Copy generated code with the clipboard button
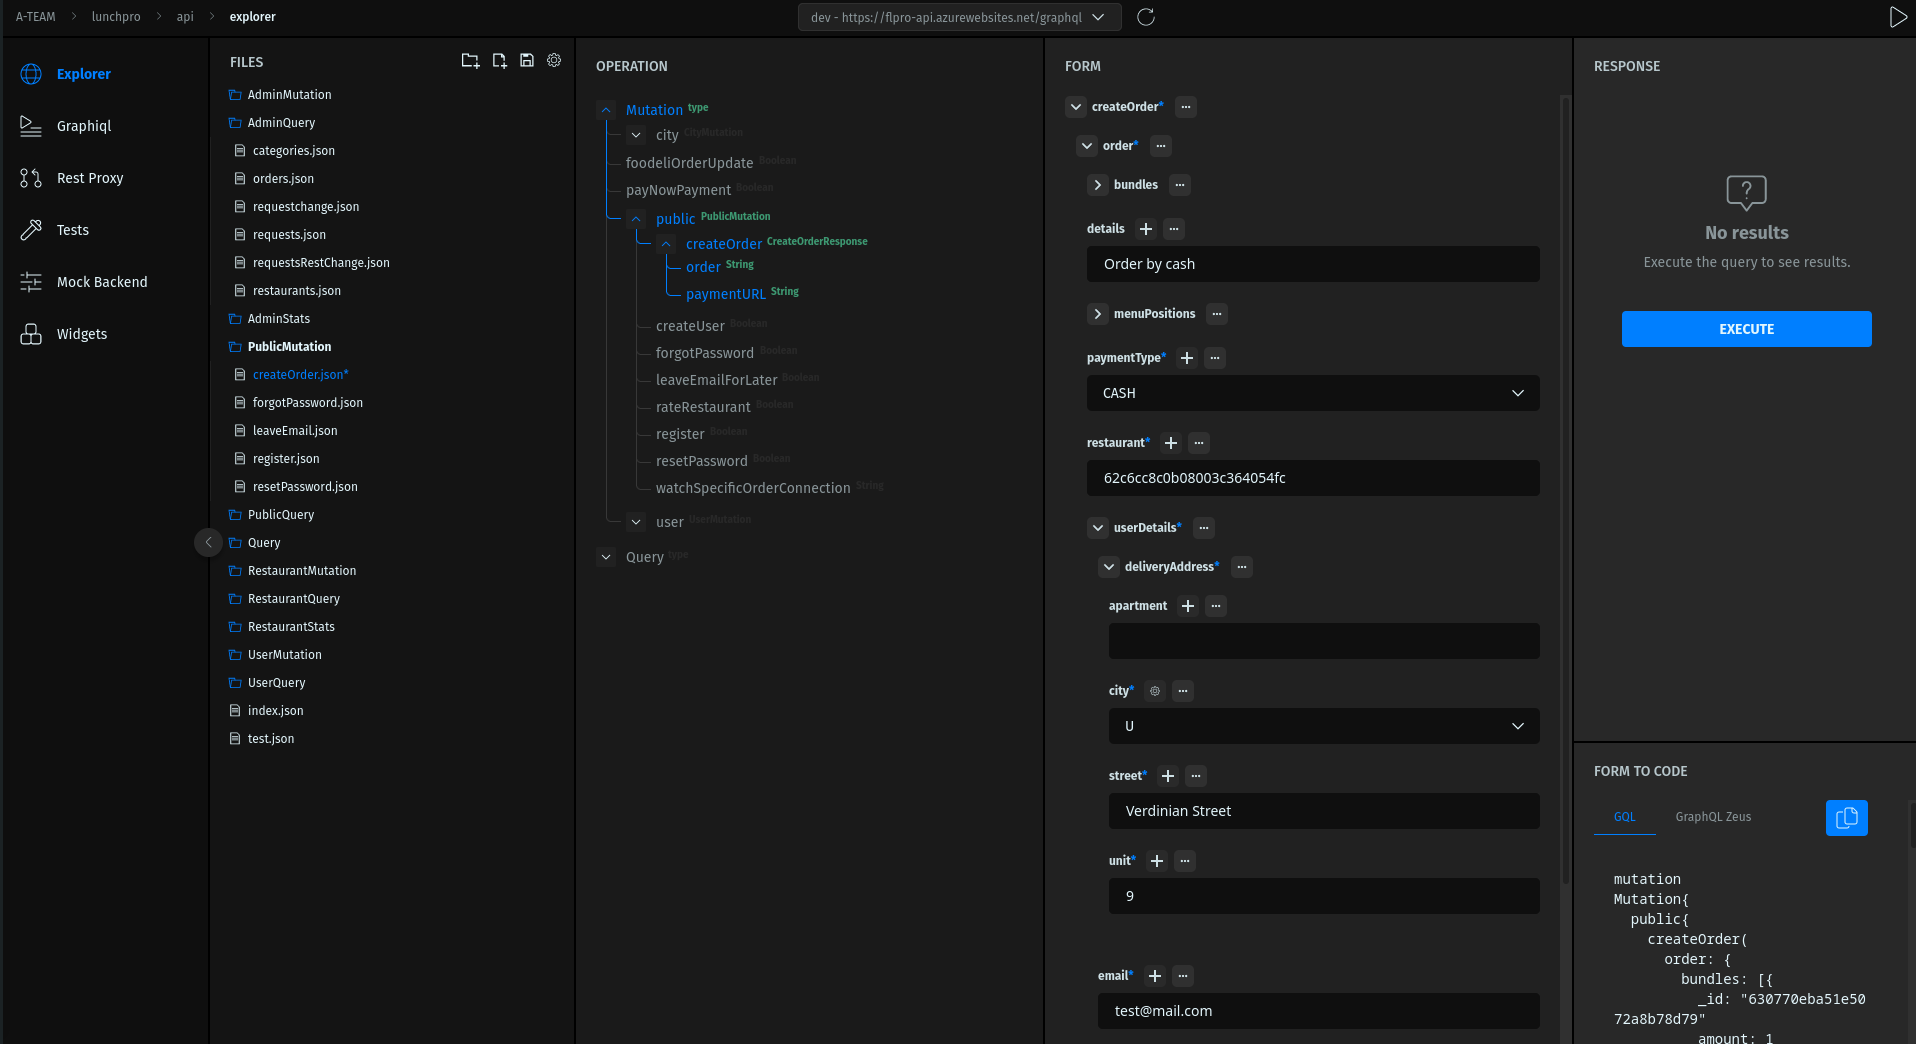Image resolution: width=1916 pixels, height=1044 pixels. click(x=1846, y=817)
